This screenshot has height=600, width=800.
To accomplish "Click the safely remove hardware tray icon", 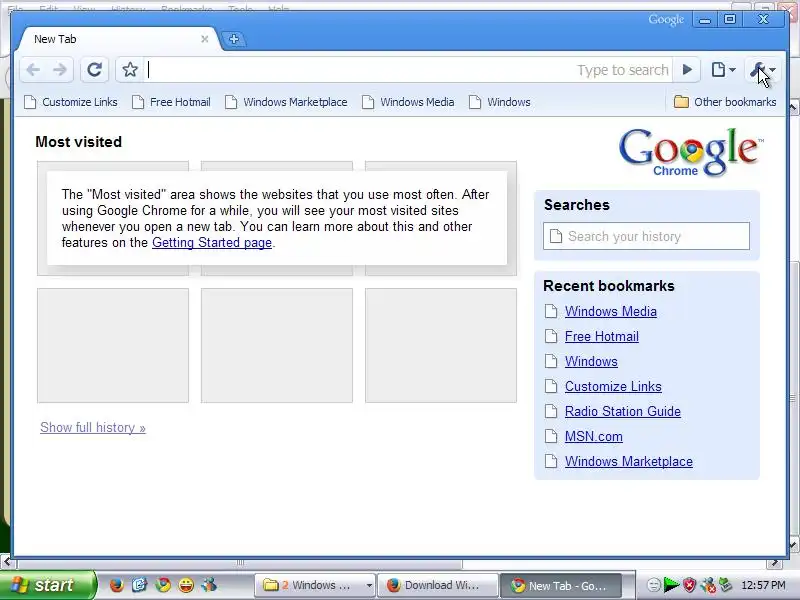I will (726, 585).
